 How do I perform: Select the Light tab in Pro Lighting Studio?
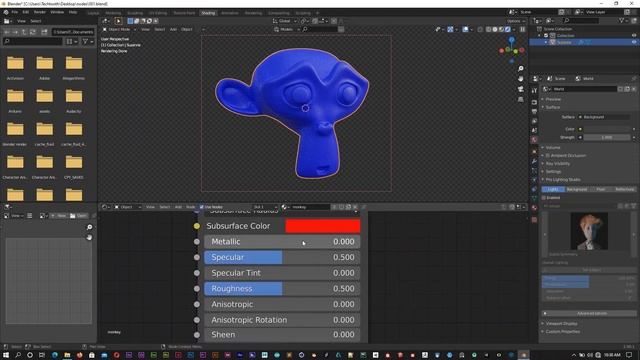(553, 189)
